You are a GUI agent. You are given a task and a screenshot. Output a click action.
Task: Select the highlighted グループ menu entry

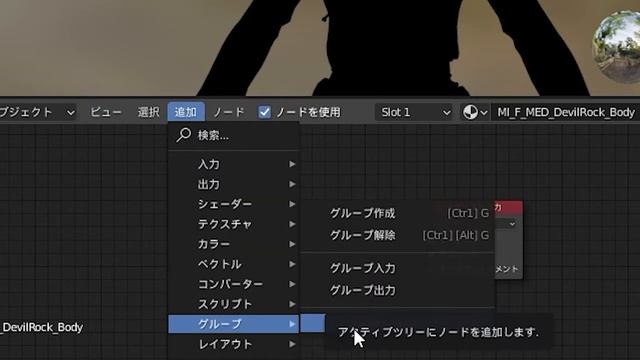point(234,324)
